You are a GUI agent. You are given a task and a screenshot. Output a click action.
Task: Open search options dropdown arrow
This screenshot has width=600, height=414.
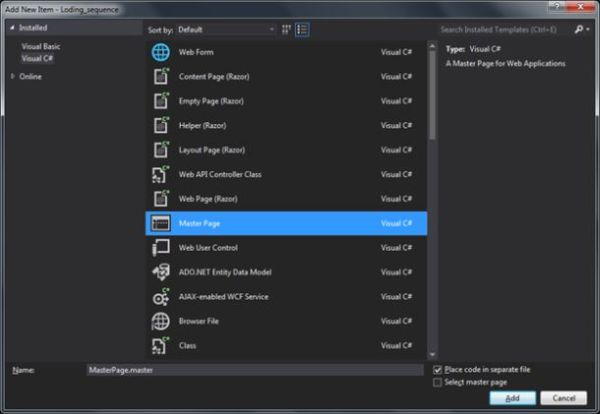pos(588,29)
